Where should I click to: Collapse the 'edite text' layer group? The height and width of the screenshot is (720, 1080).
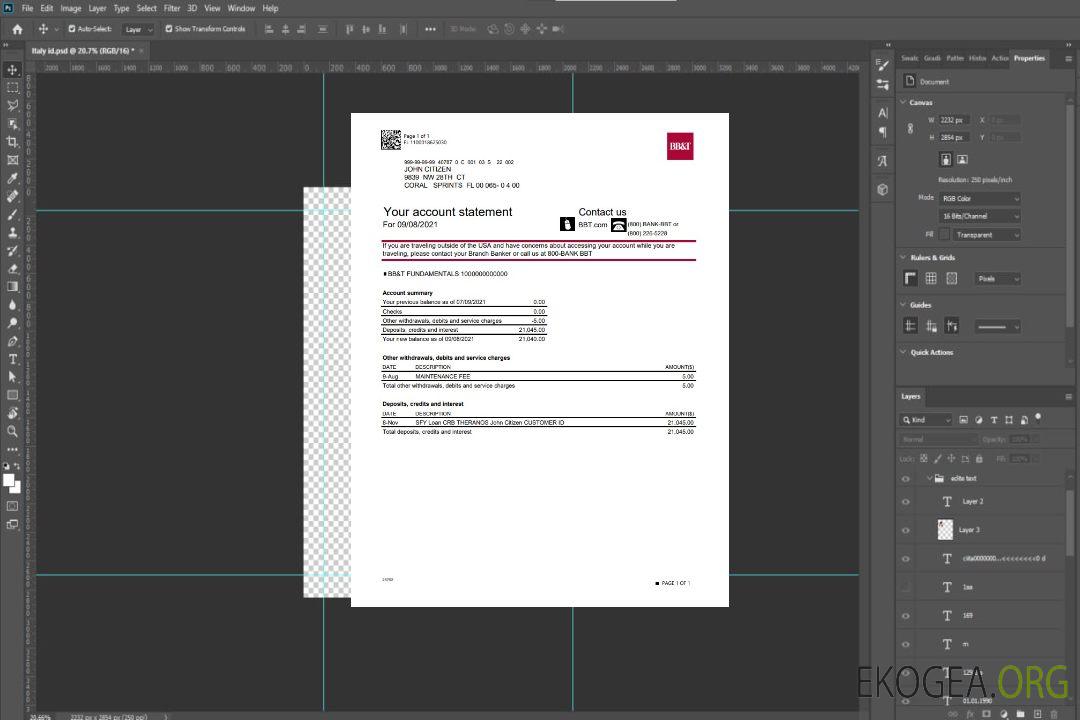[929, 478]
